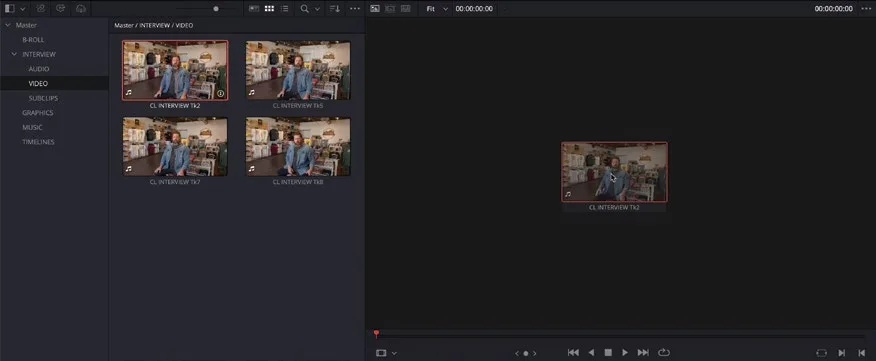The image size is (876, 361).
Task: Toggle loop playback
Action: pos(664,353)
